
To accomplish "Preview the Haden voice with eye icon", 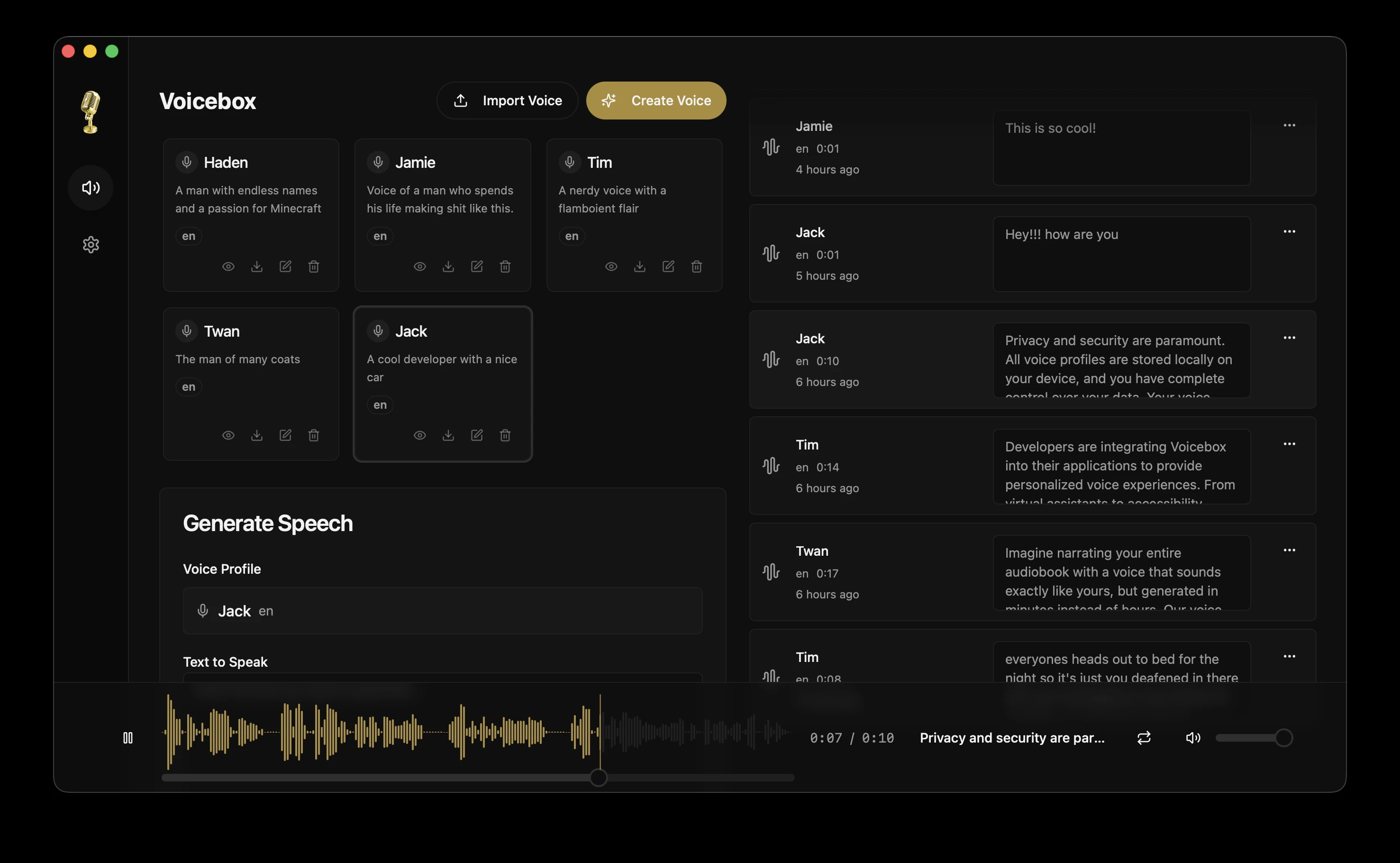I will (x=228, y=267).
